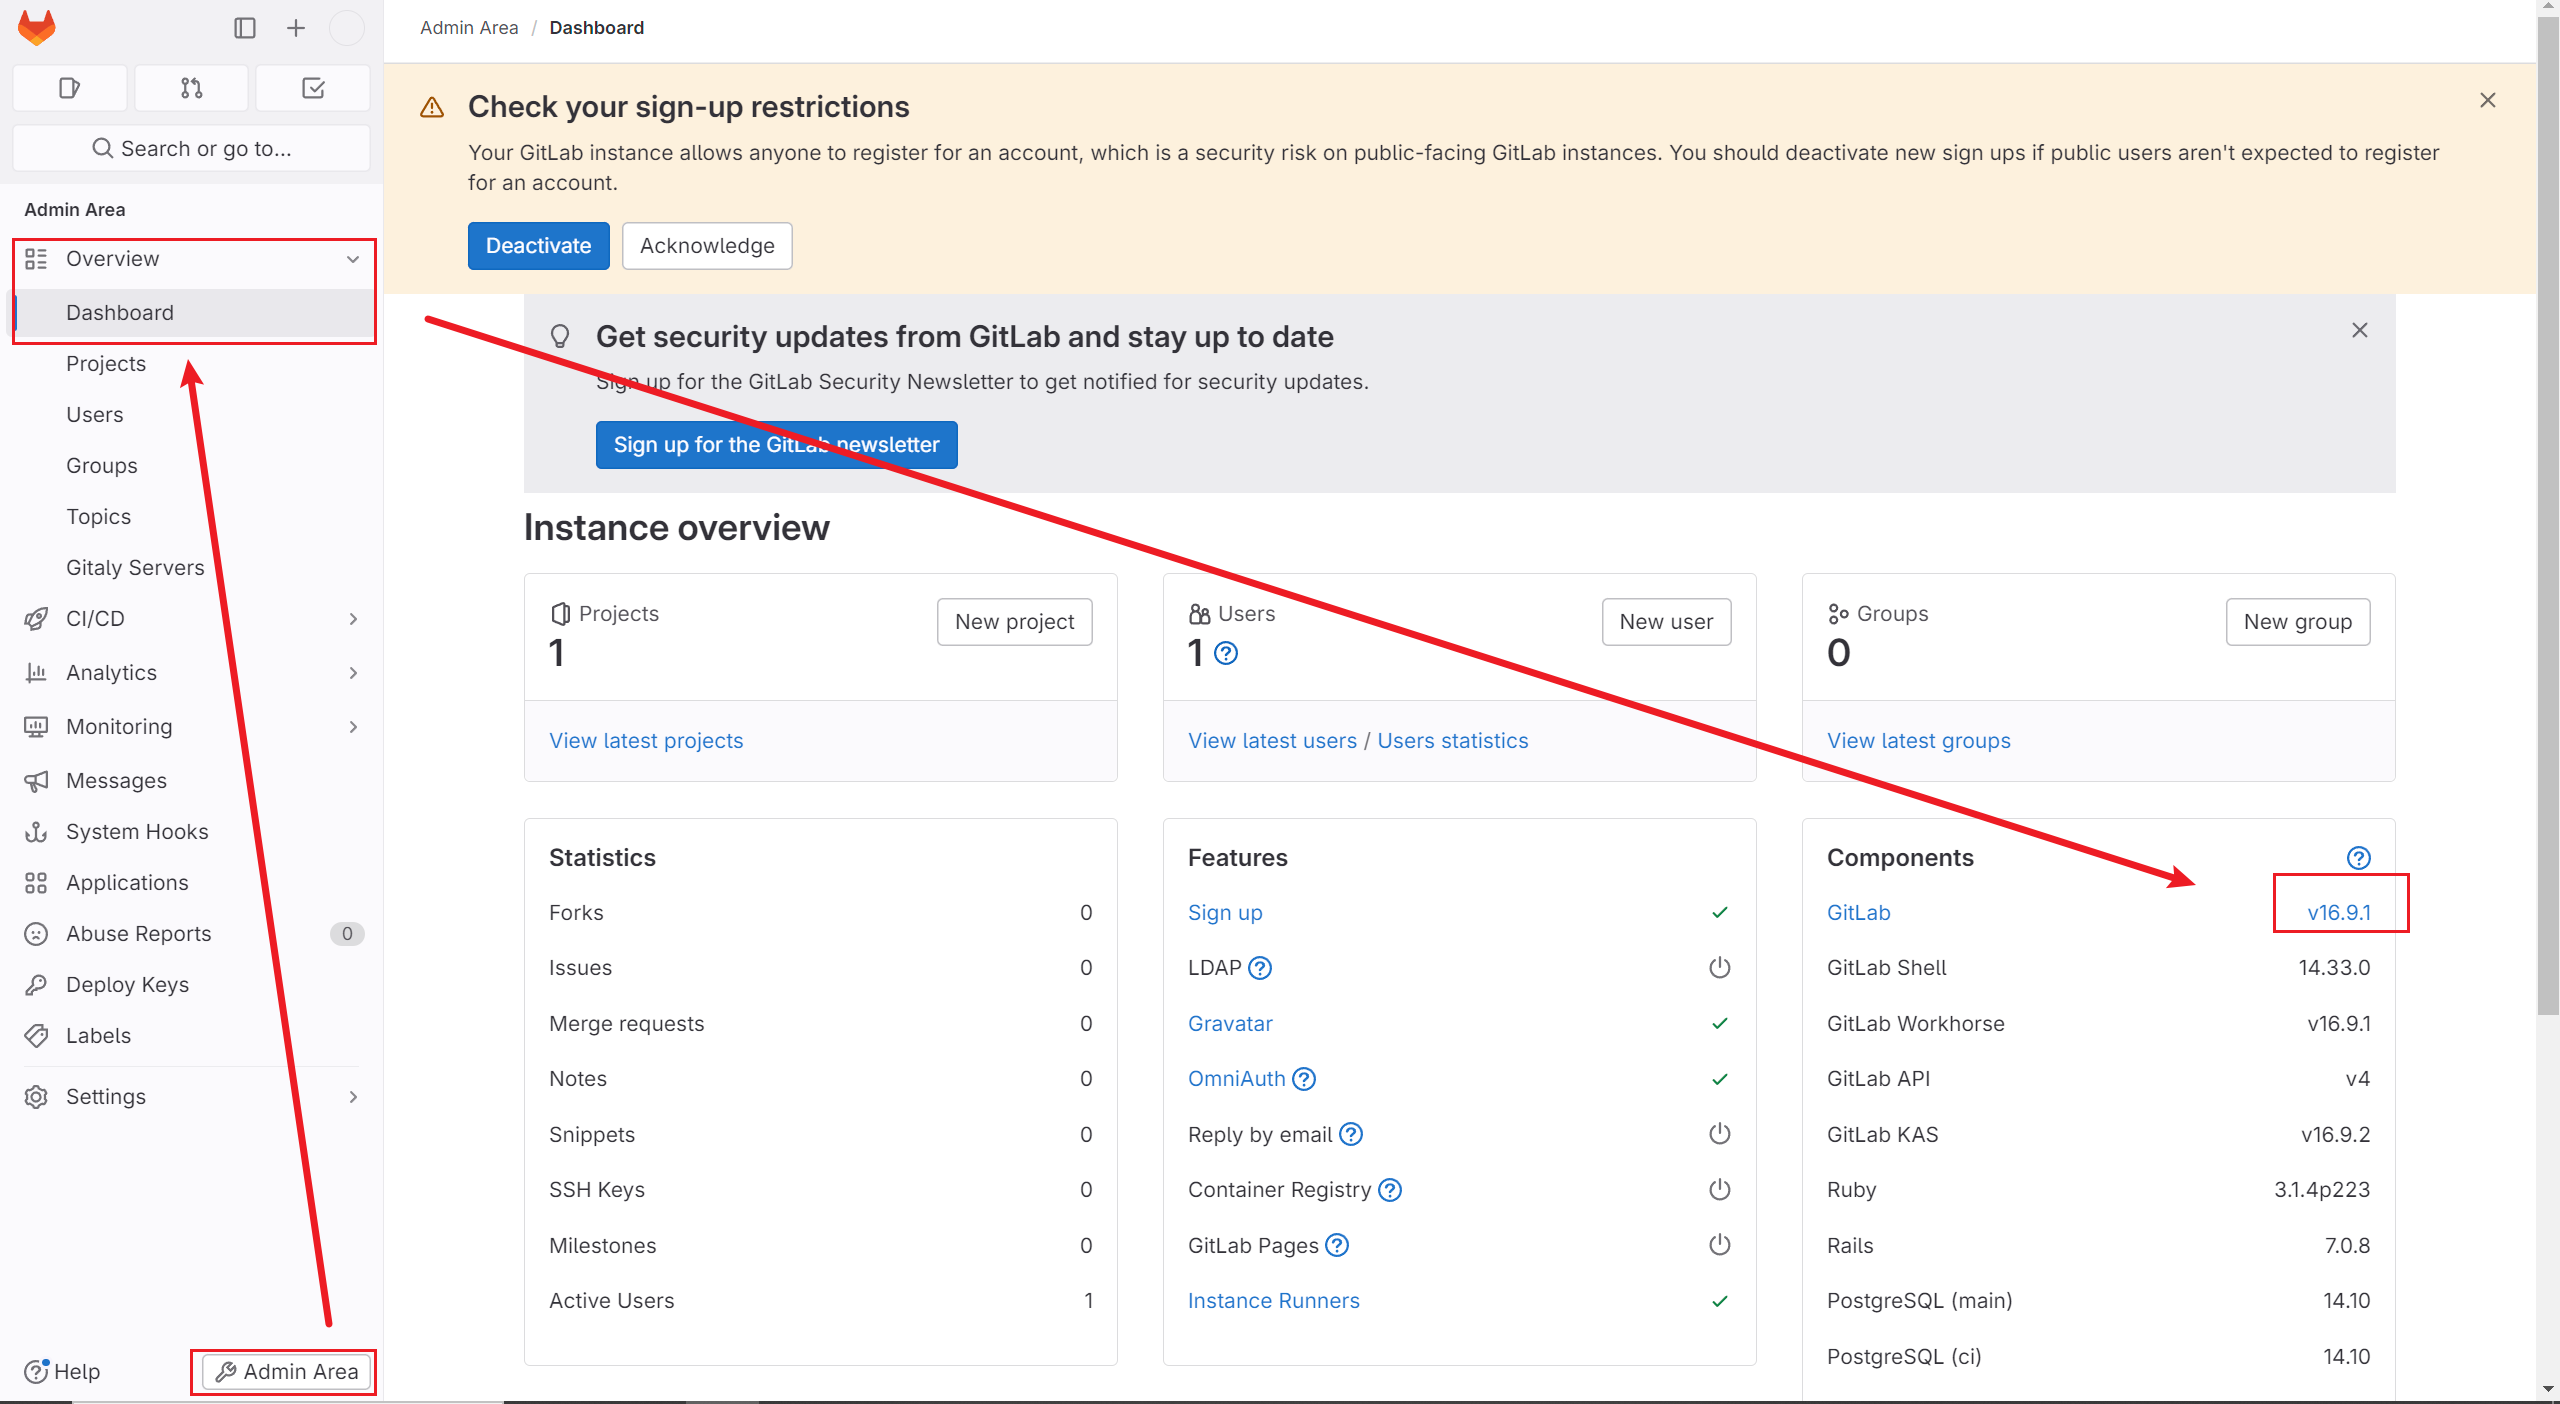Image resolution: width=2560 pixels, height=1404 pixels.
Task: Open Users statistics link
Action: pos(1453,741)
